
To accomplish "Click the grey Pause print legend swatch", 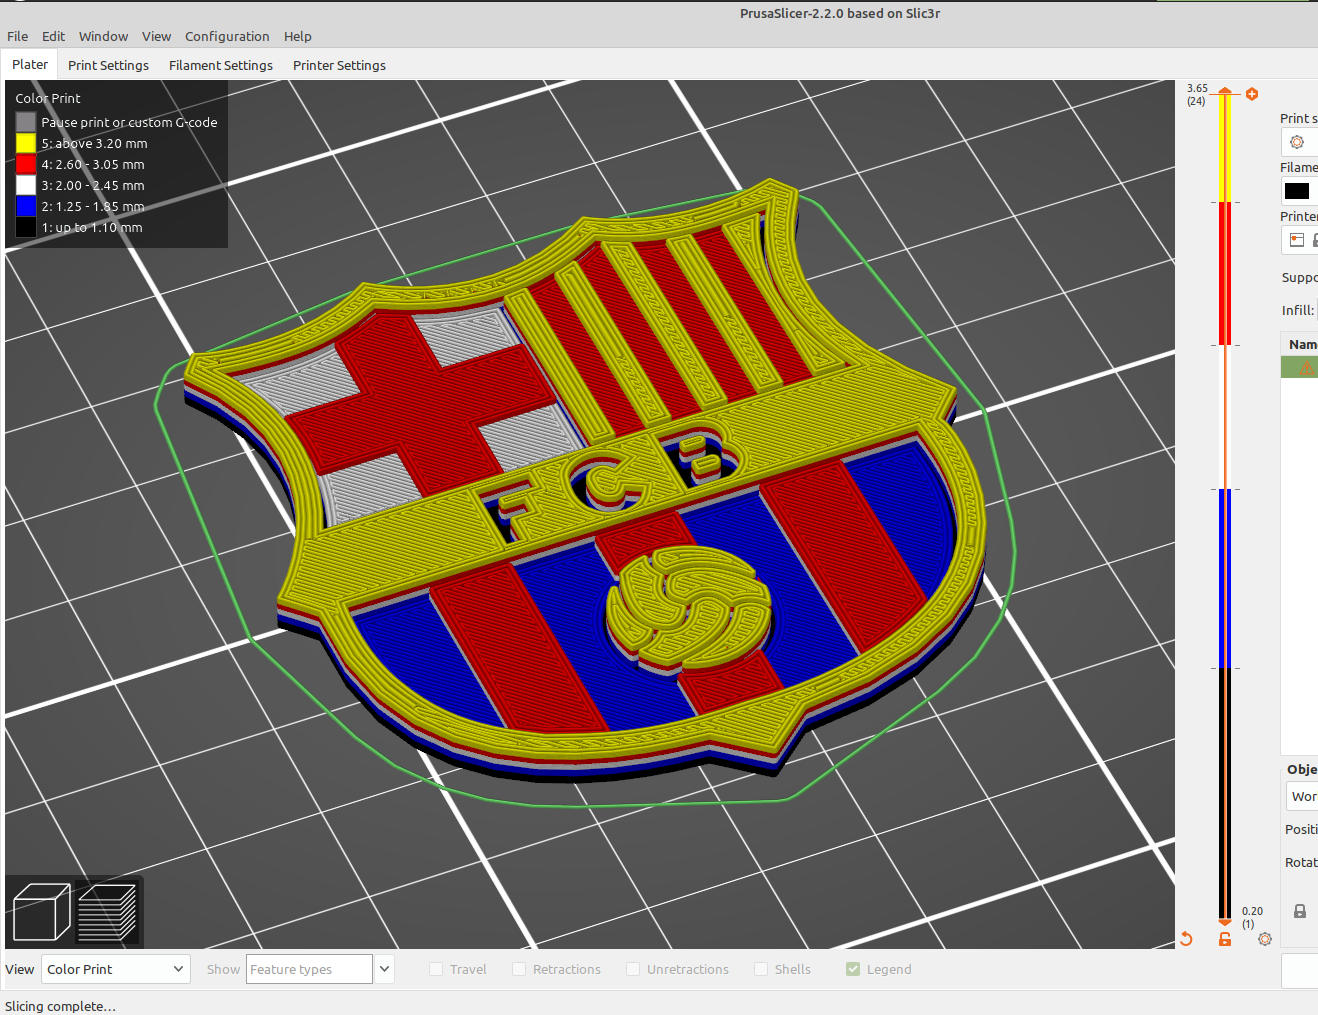I will (x=26, y=122).
